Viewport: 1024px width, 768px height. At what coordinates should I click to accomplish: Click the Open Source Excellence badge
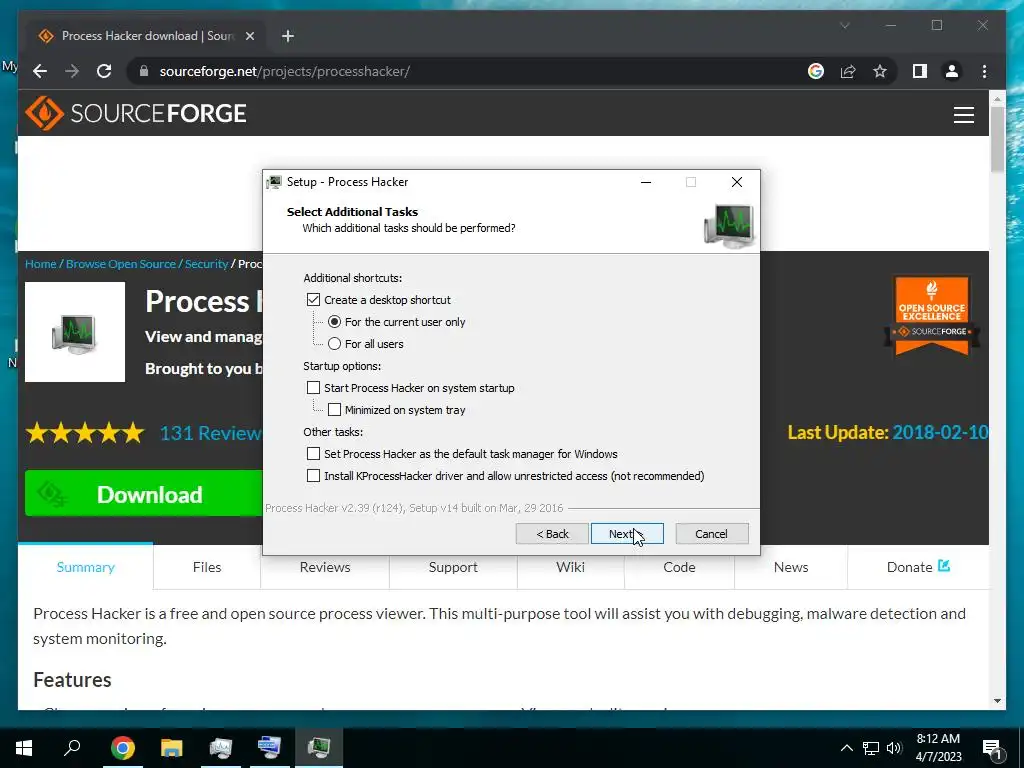pyautogui.click(x=932, y=317)
